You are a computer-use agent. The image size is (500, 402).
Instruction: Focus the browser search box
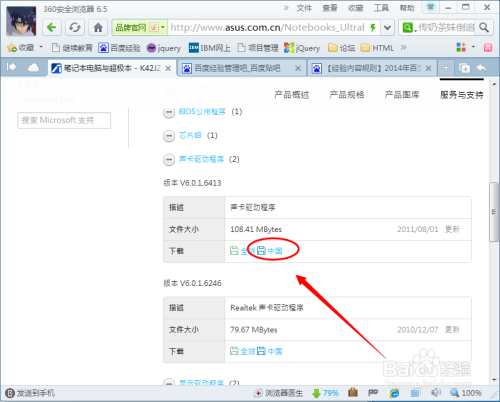[447, 28]
